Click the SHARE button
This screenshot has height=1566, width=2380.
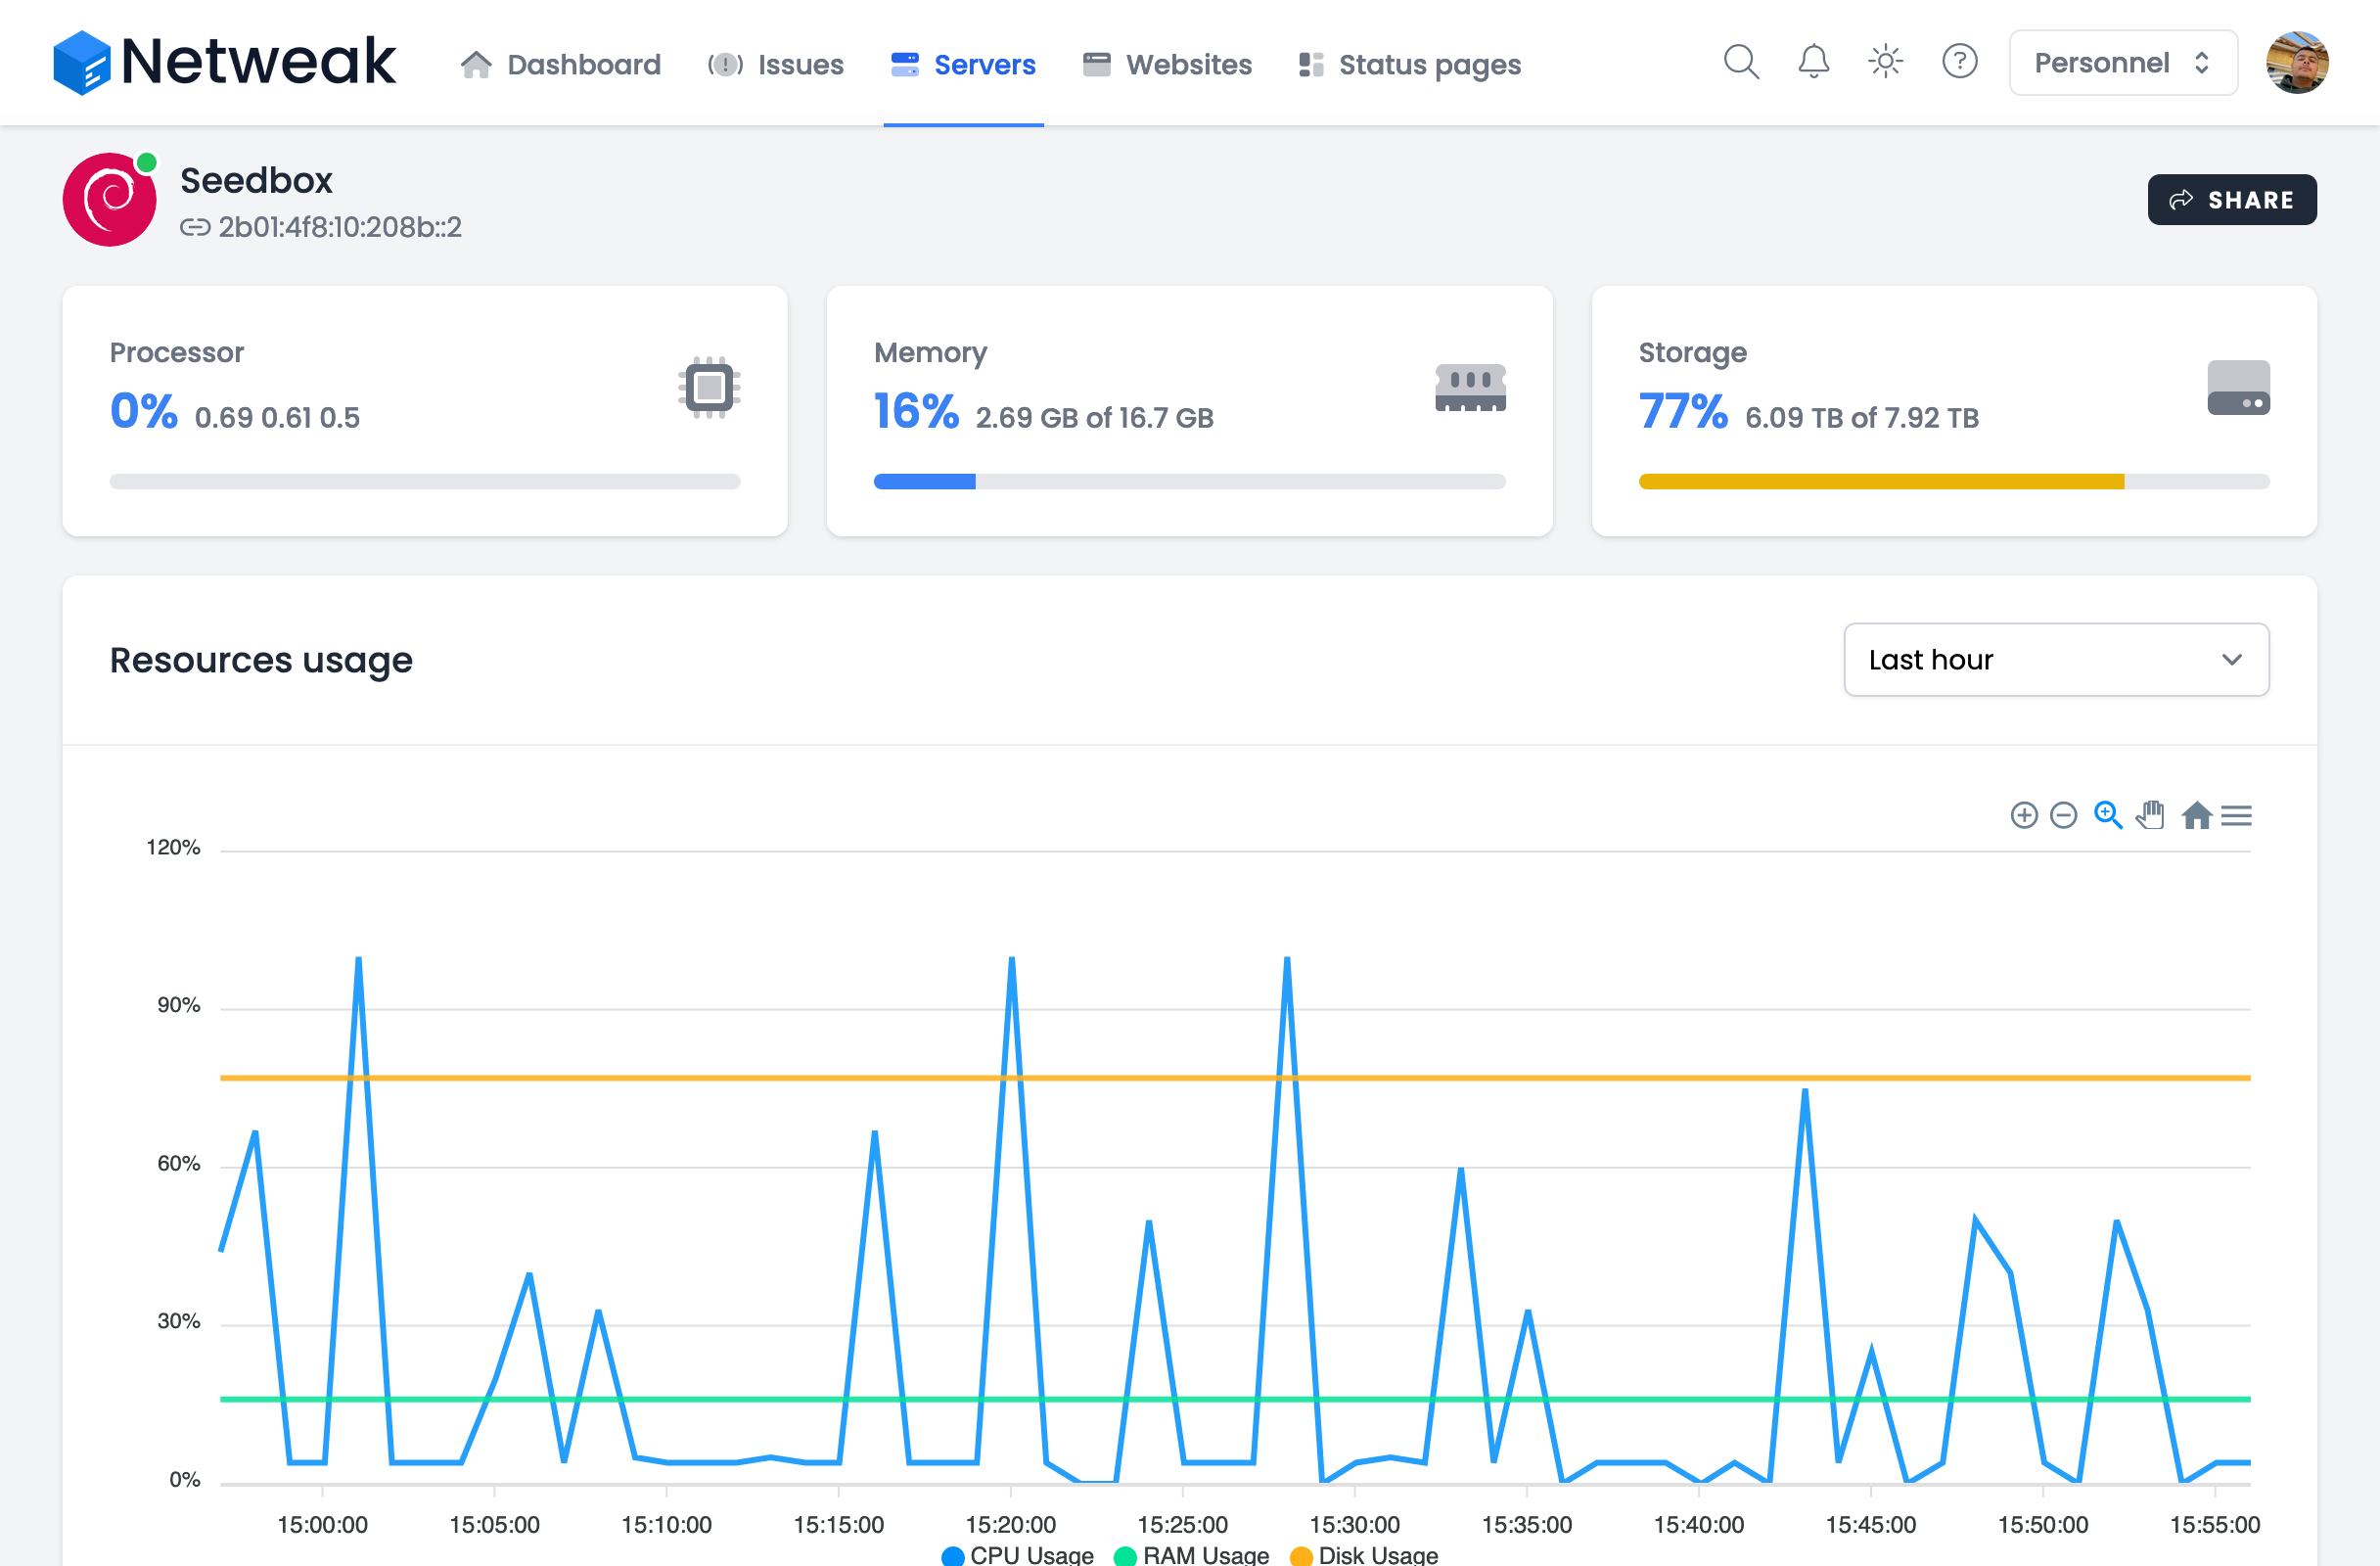(x=2232, y=199)
